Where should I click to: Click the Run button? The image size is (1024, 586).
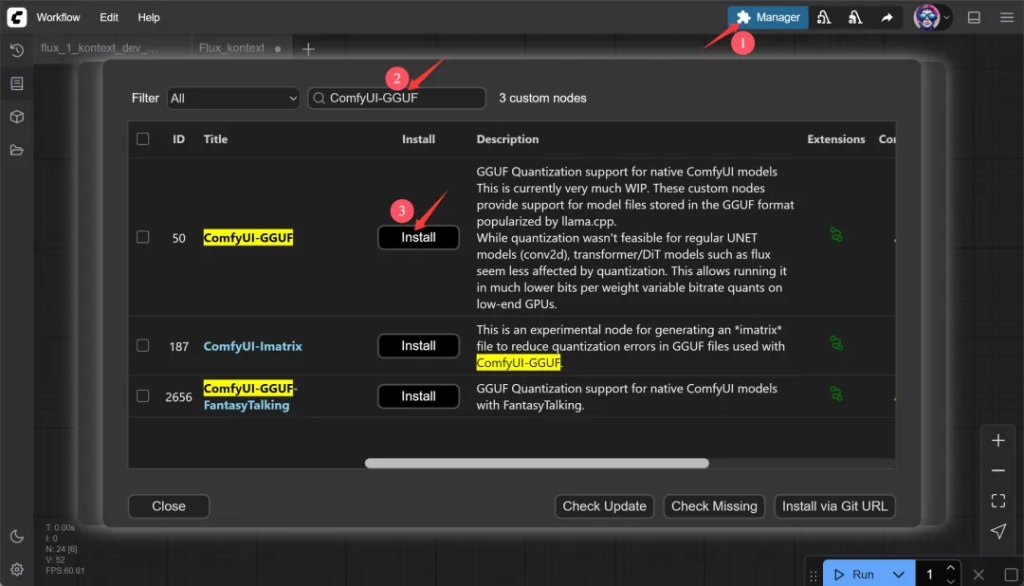856,575
